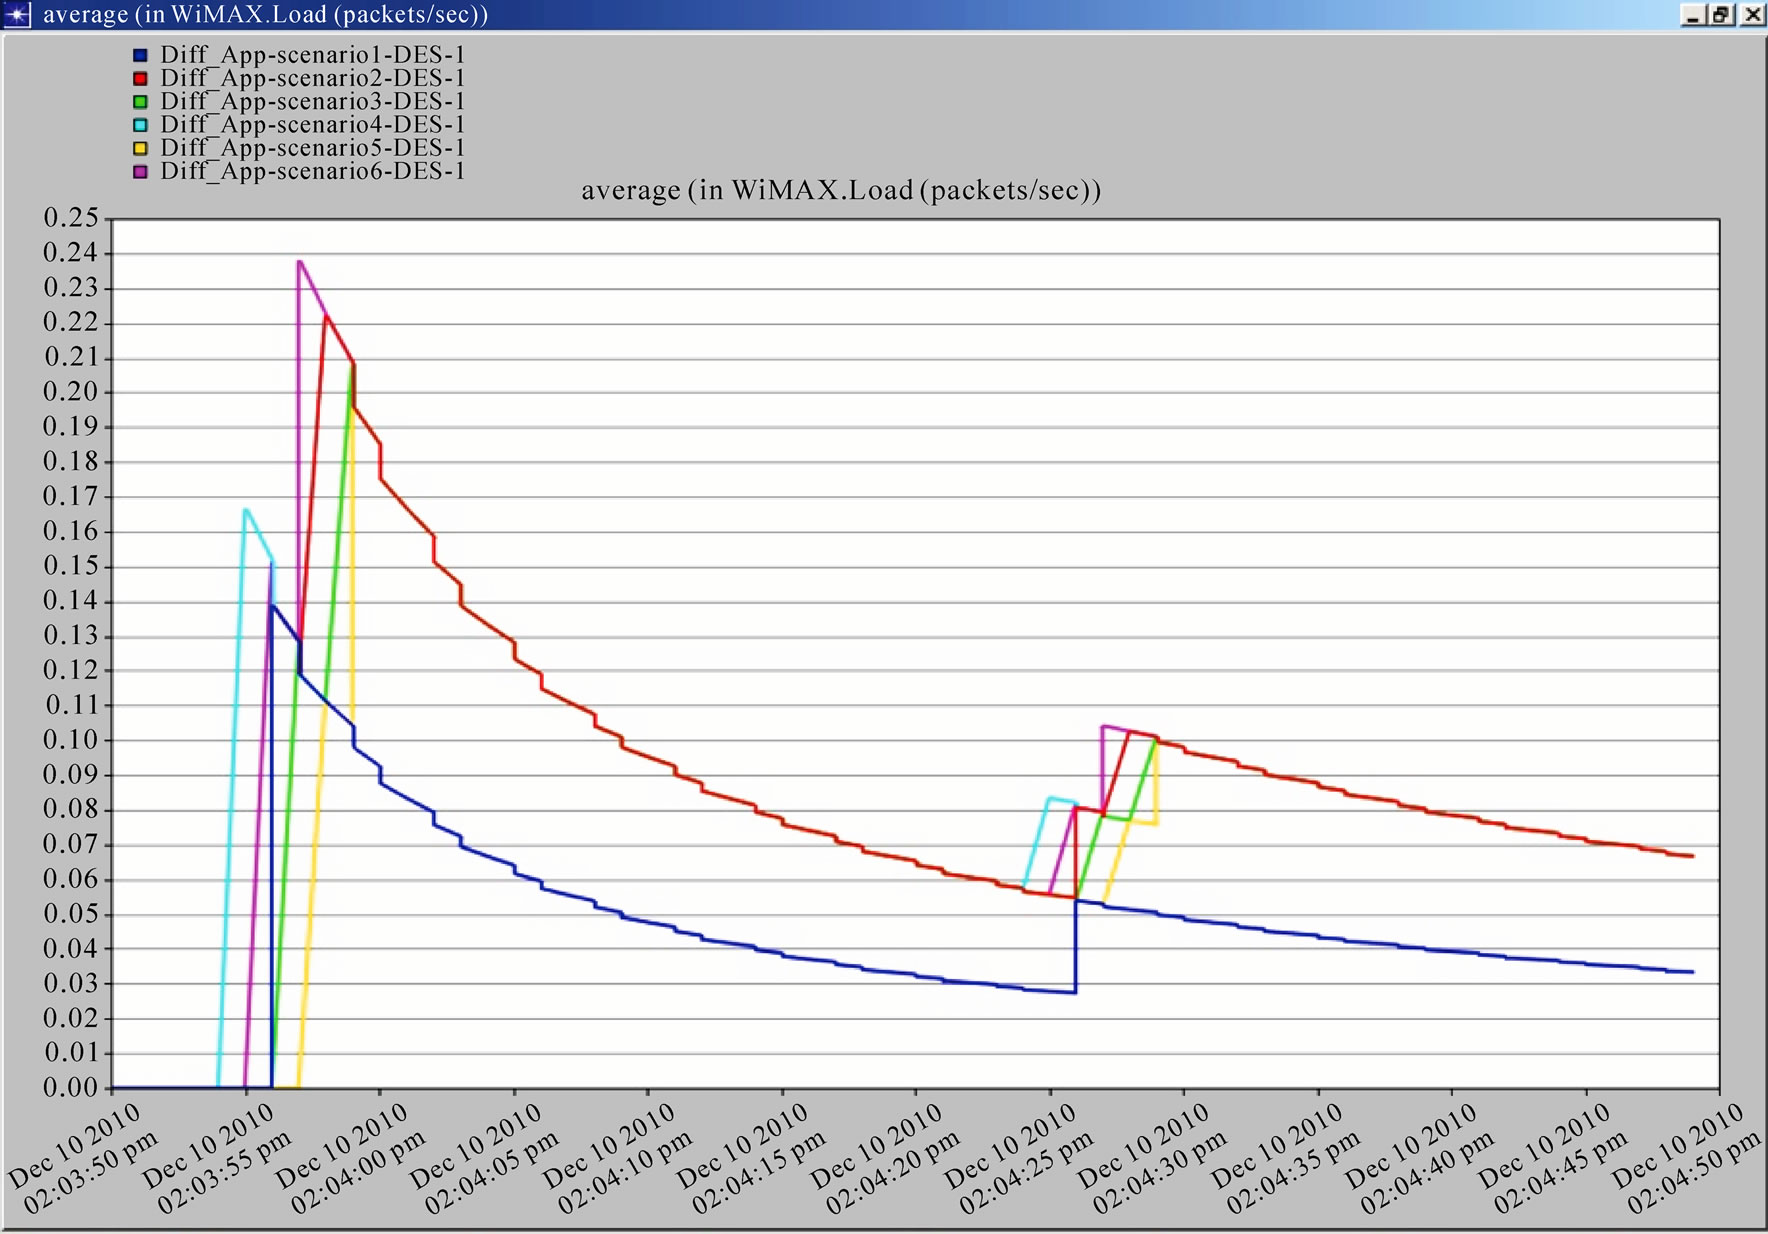Click the red curve's peak near 0.22
Image resolution: width=1768 pixels, height=1234 pixels.
pyautogui.click(x=326, y=316)
